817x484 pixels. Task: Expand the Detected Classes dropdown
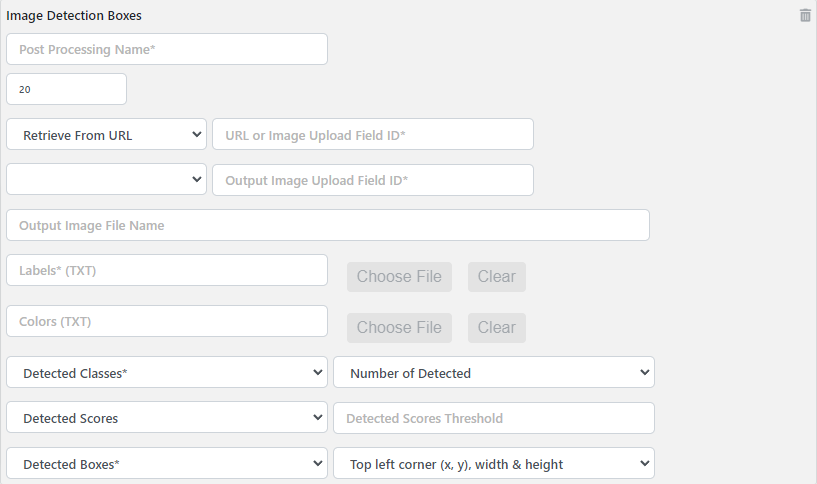(167, 372)
